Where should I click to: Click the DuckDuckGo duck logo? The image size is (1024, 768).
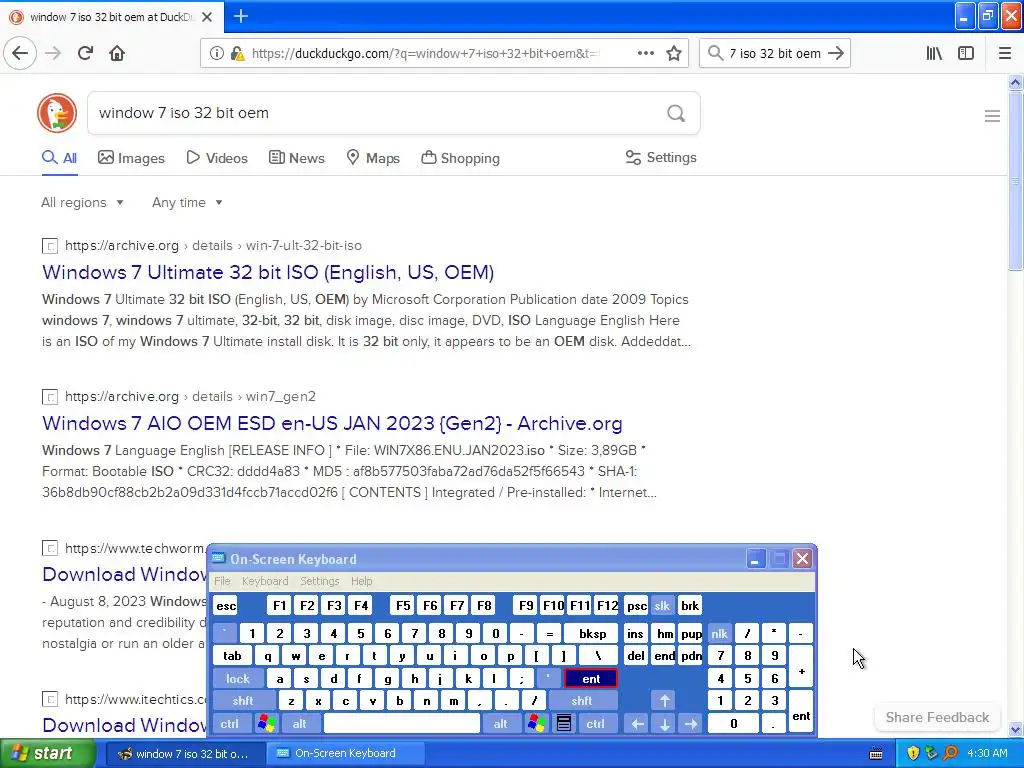(57, 113)
